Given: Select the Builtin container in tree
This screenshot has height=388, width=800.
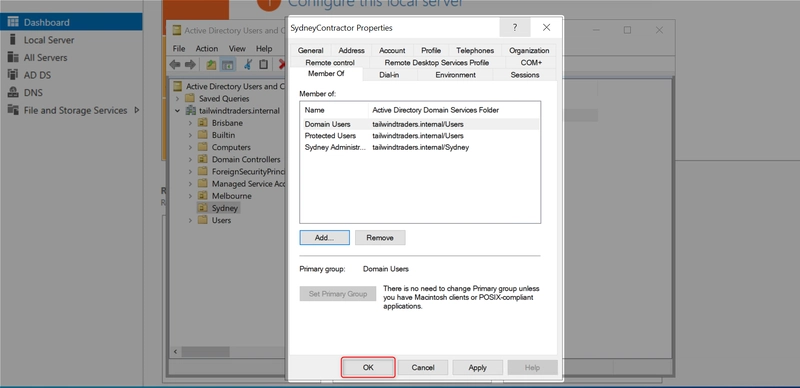Looking at the screenshot, I should tap(223, 135).
